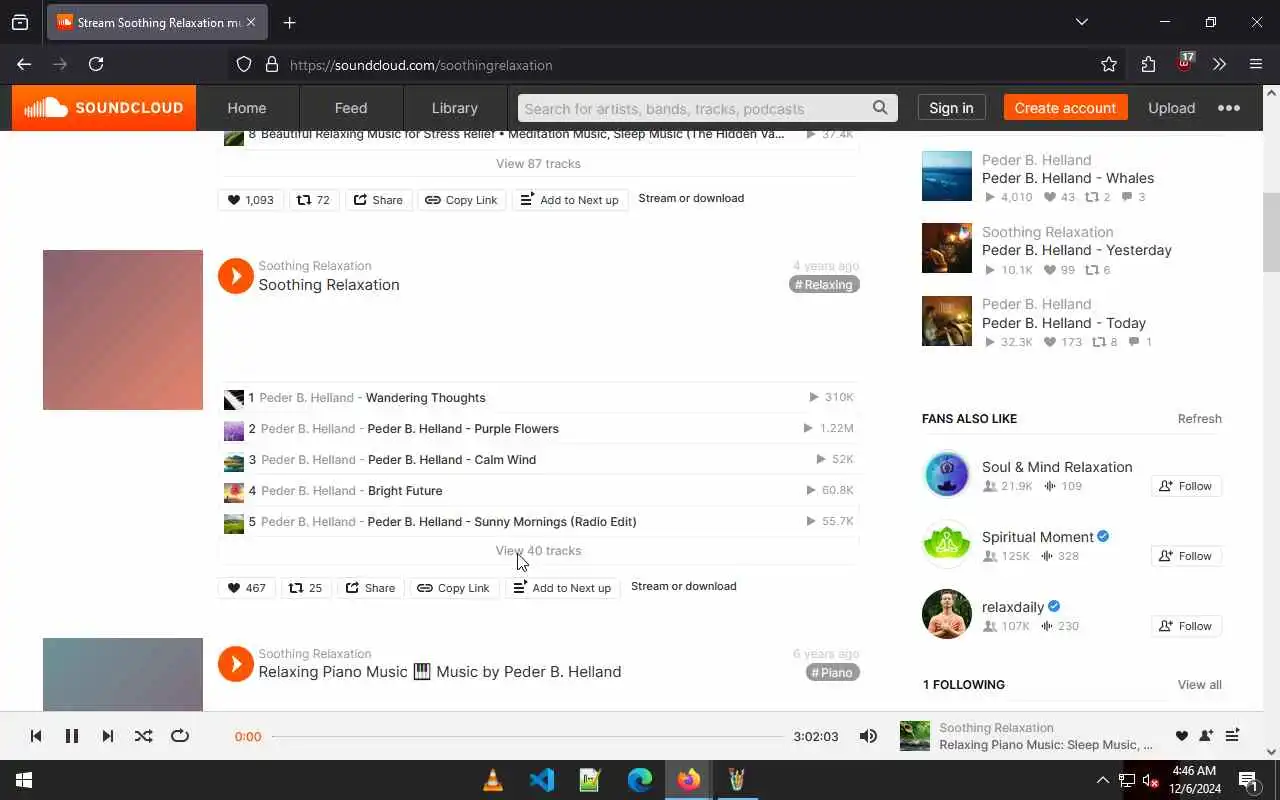
Task: Open the Sunny Mornings (Radio Edit) track
Action: click(x=502, y=522)
